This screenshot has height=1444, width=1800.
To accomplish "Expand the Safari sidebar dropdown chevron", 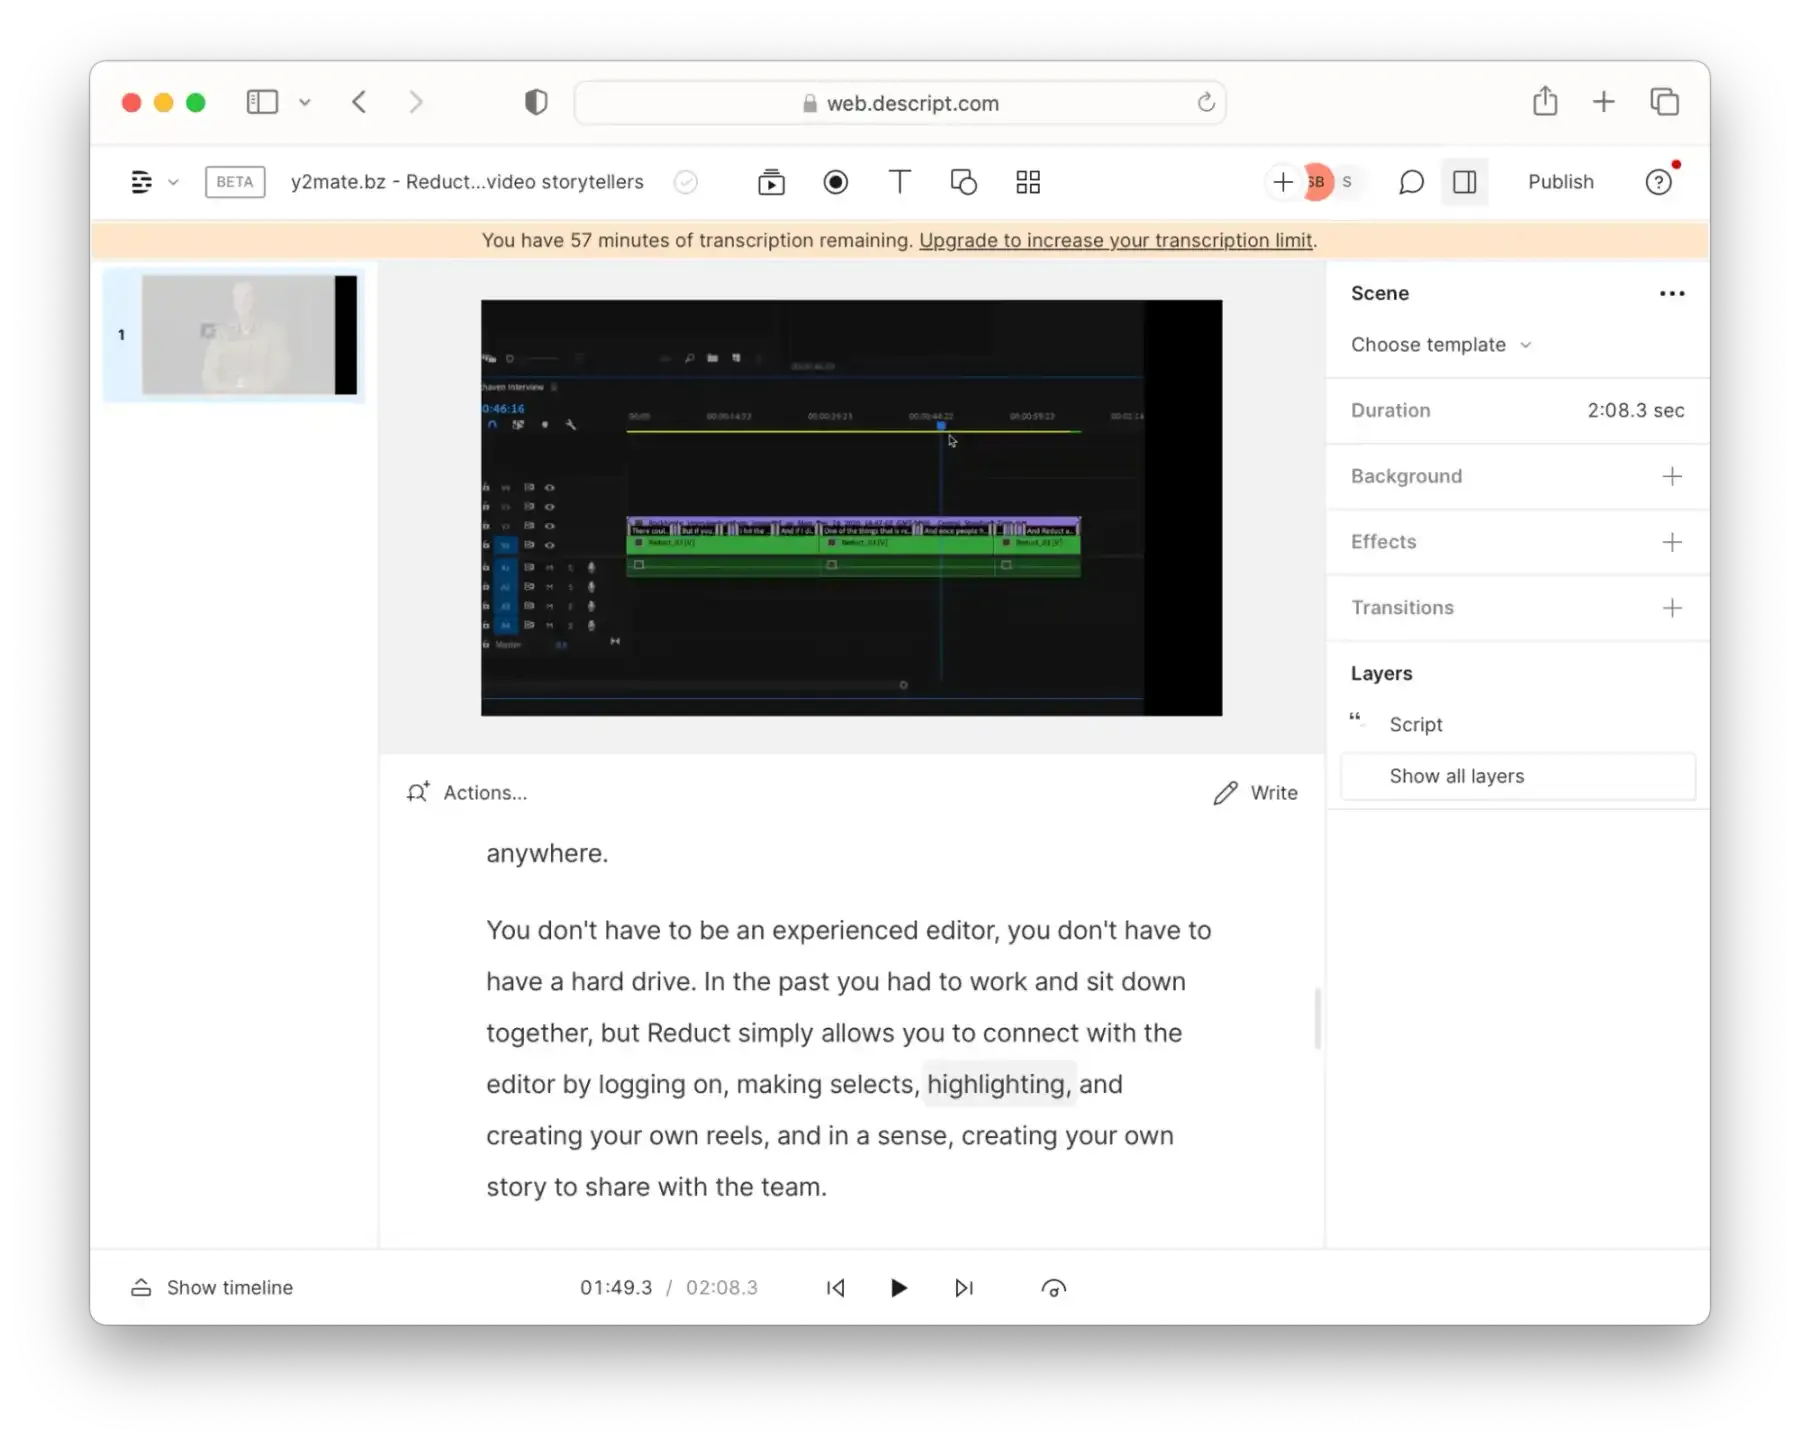I will [x=305, y=102].
